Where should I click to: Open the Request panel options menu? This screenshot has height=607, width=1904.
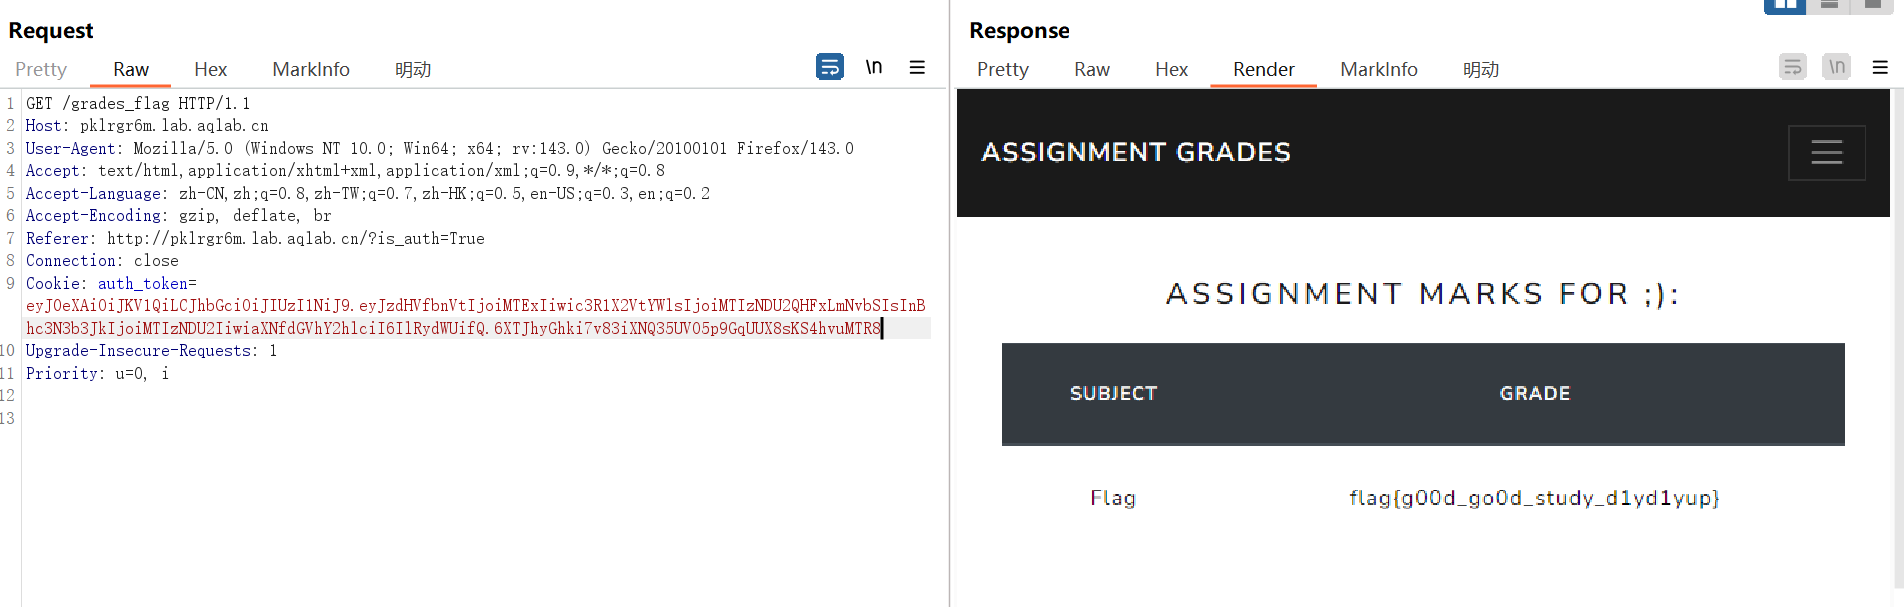click(917, 67)
